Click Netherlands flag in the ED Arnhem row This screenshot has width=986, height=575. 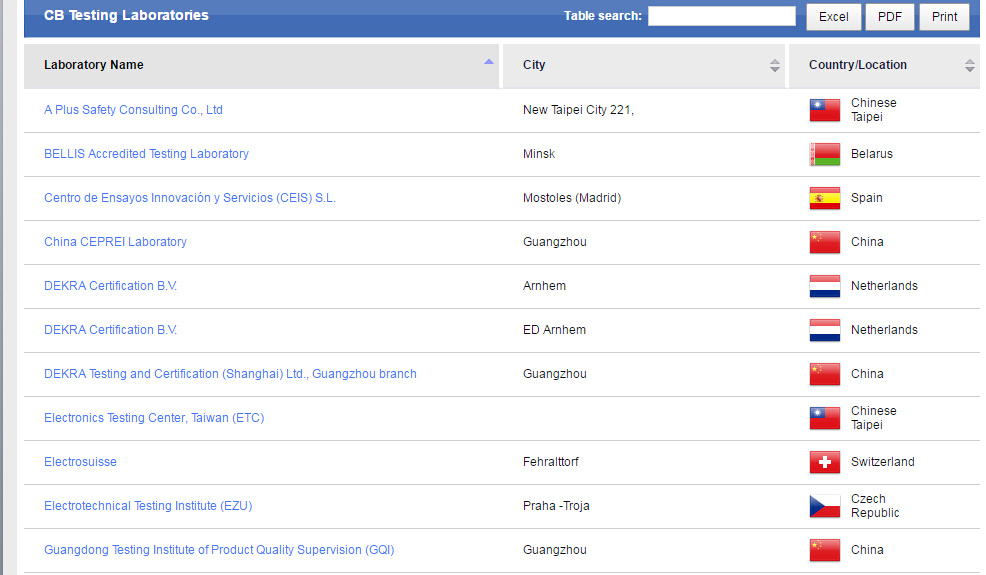(x=824, y=330)
